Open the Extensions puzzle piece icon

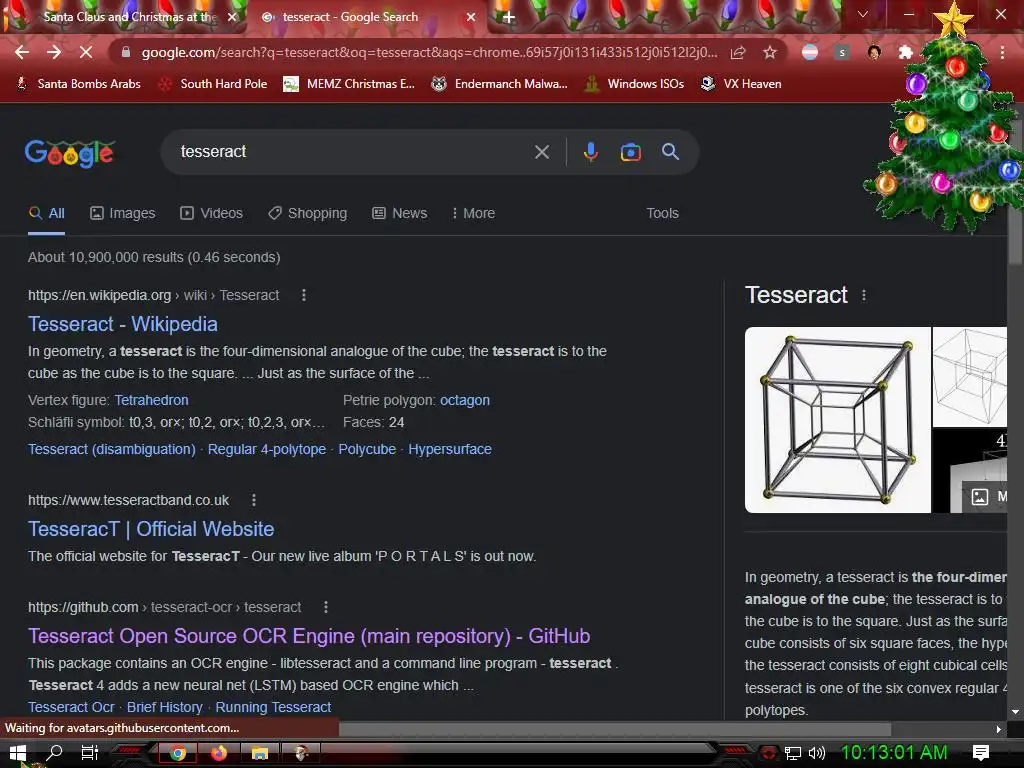click(x=906, y=52)
